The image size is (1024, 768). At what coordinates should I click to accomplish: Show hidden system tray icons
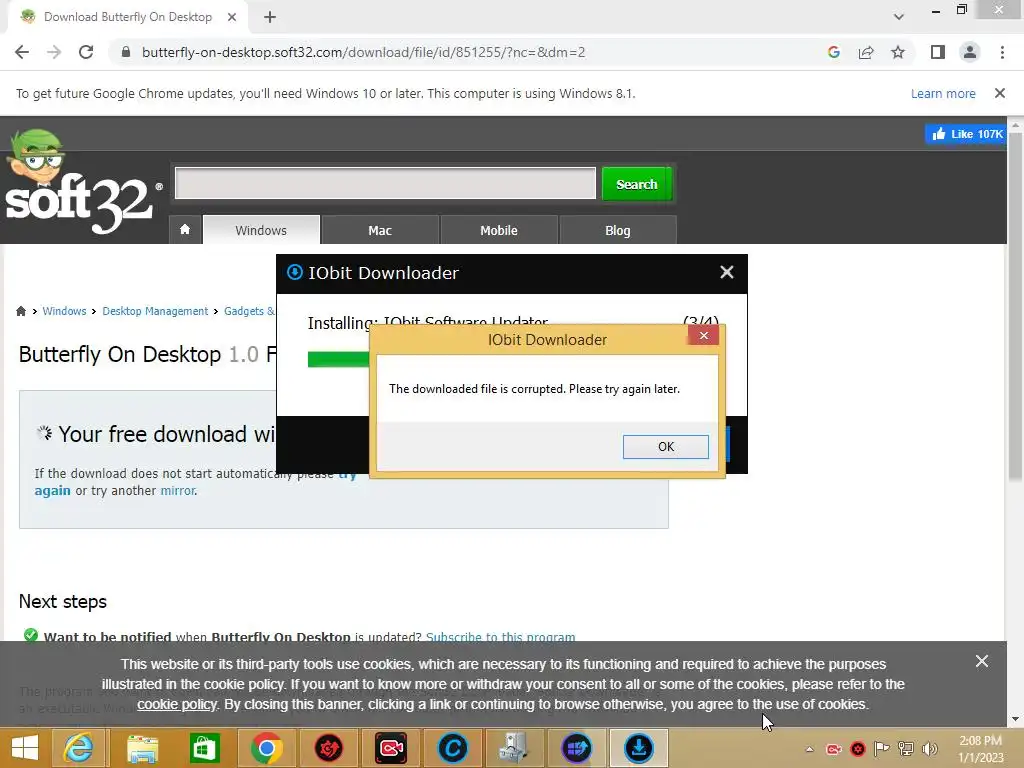(809, 749)
